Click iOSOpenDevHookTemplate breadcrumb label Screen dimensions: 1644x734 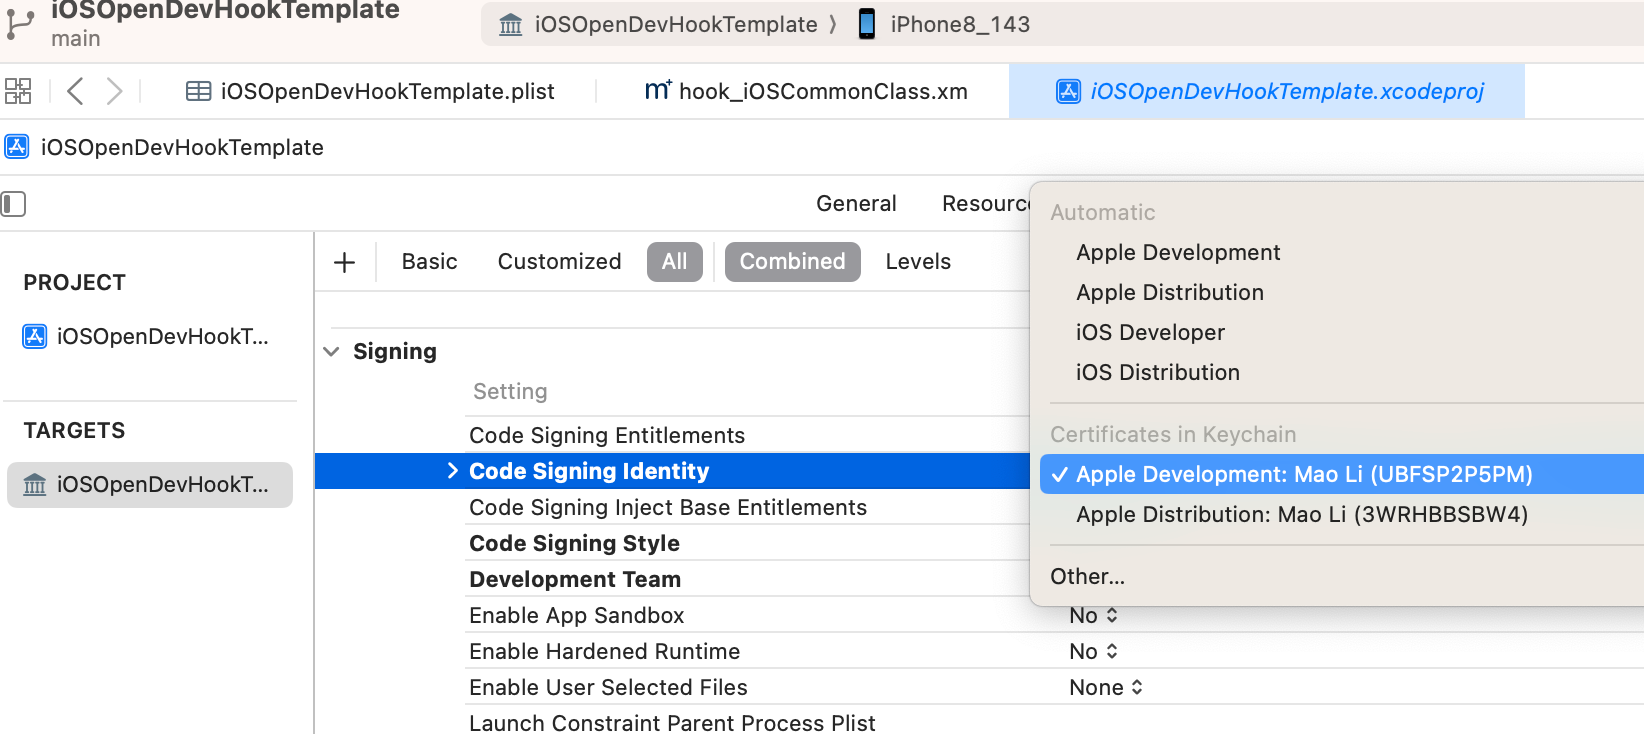tap(182, 147)
